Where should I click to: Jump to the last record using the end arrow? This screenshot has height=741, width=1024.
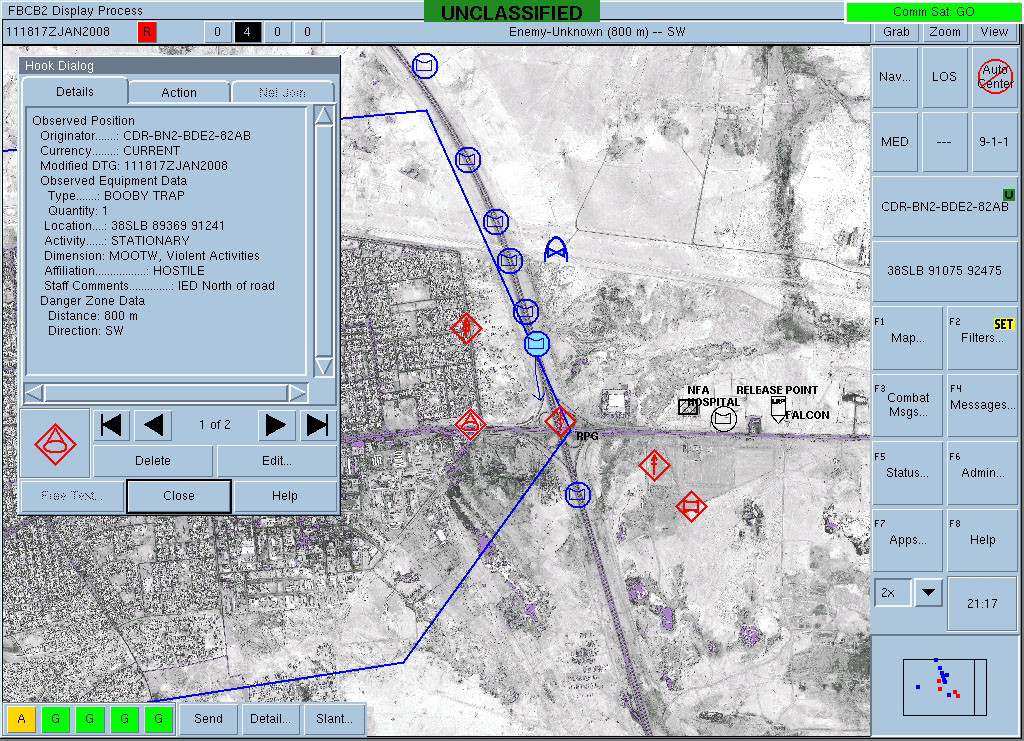[318, 425]
